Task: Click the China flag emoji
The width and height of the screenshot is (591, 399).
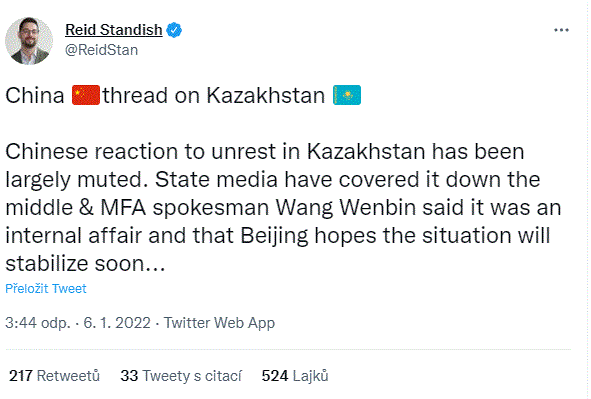Action: [86, 95]
